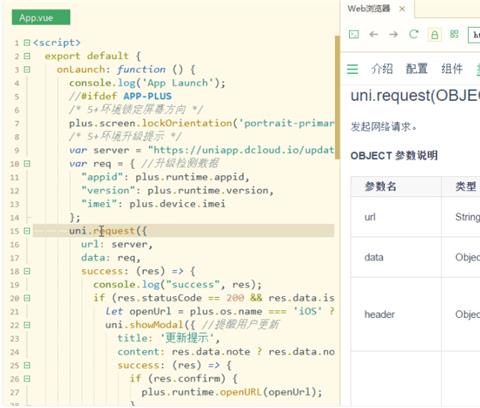Collapse onLaunch function fold on line 3
Screen dimensions: 480x408
coord(27,69)
